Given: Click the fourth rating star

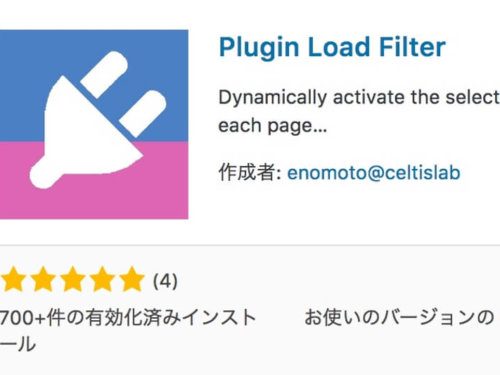Looking at the screenshot, I should tap(103, 279).
